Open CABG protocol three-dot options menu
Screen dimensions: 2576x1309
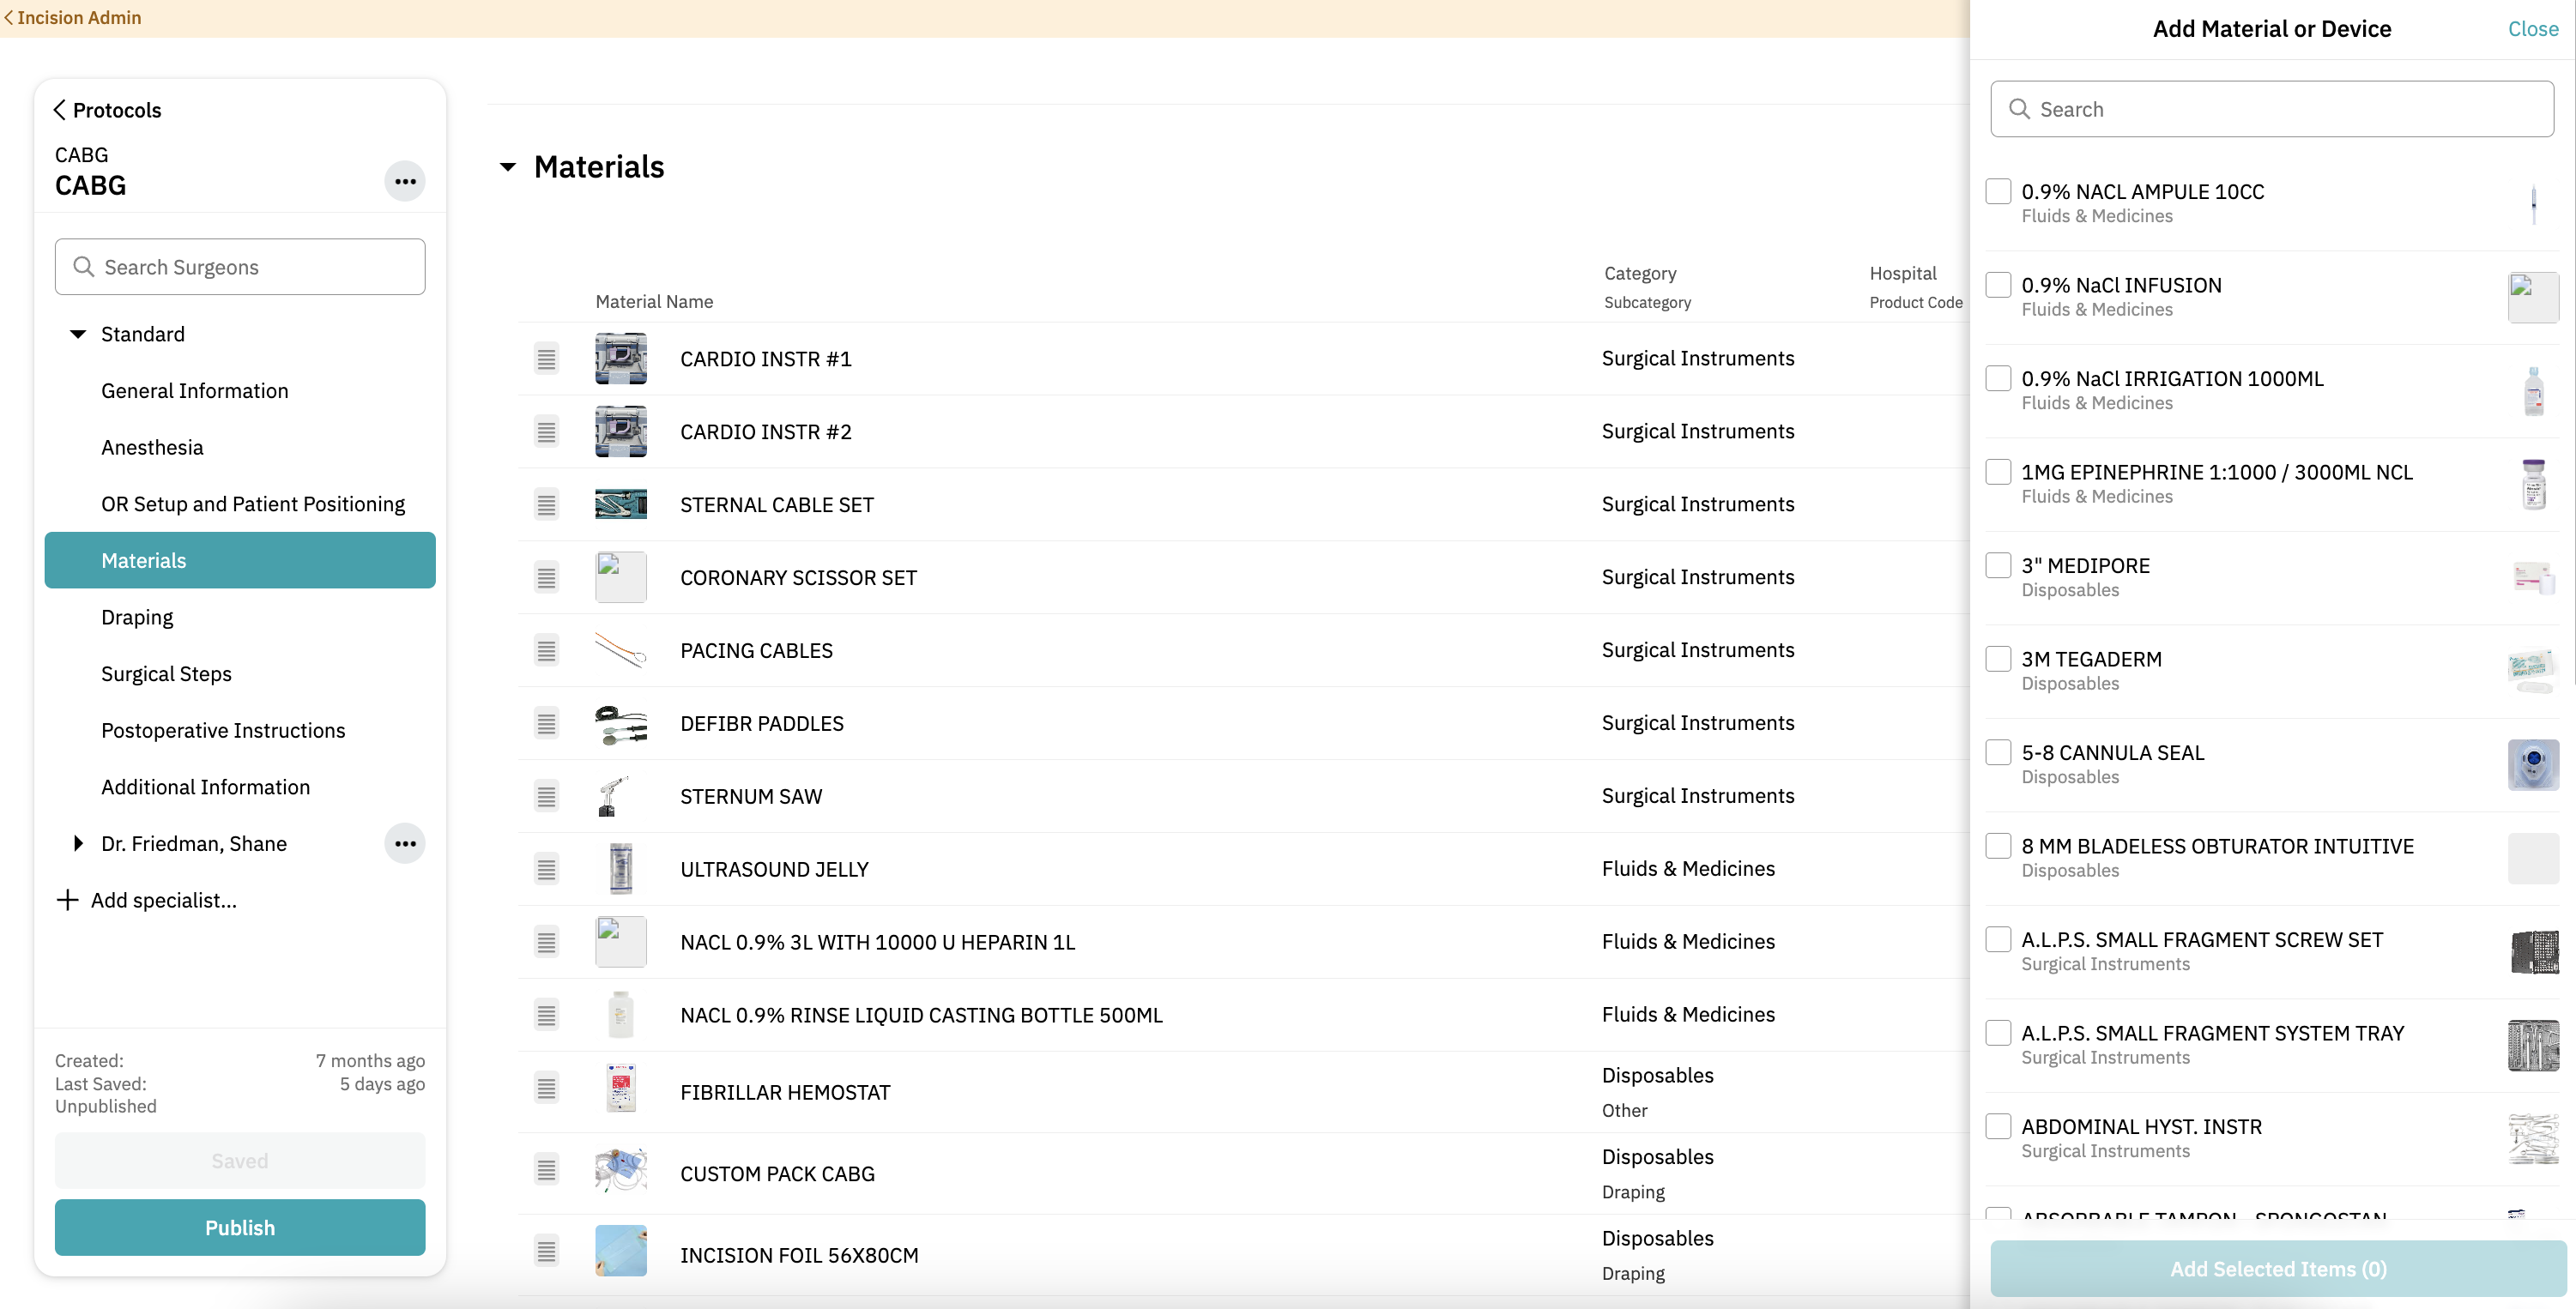tap(404, 181)
